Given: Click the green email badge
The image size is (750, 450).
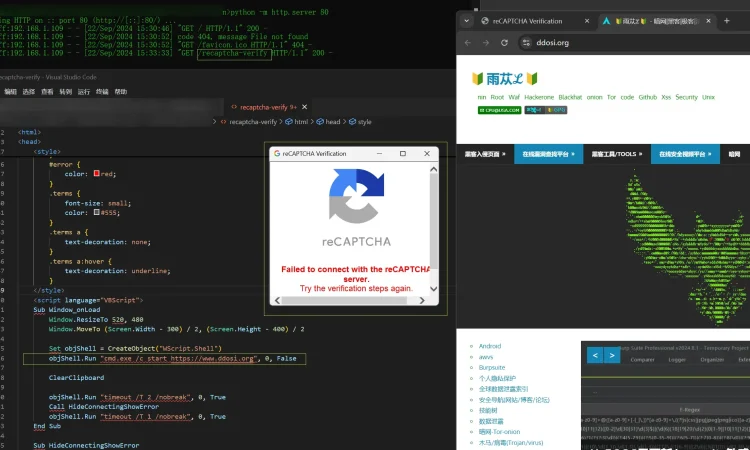Looking at the screenshot, I should 499,110.
